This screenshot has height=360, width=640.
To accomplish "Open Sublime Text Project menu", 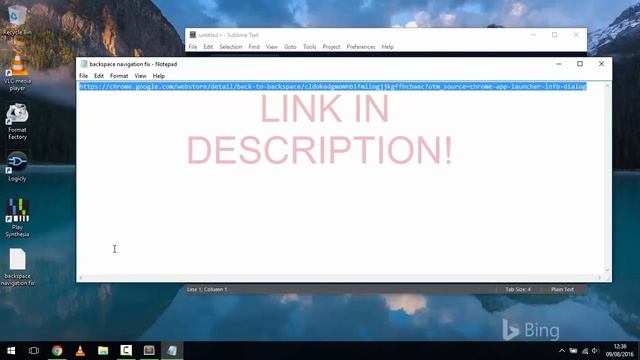I will 331,47.
